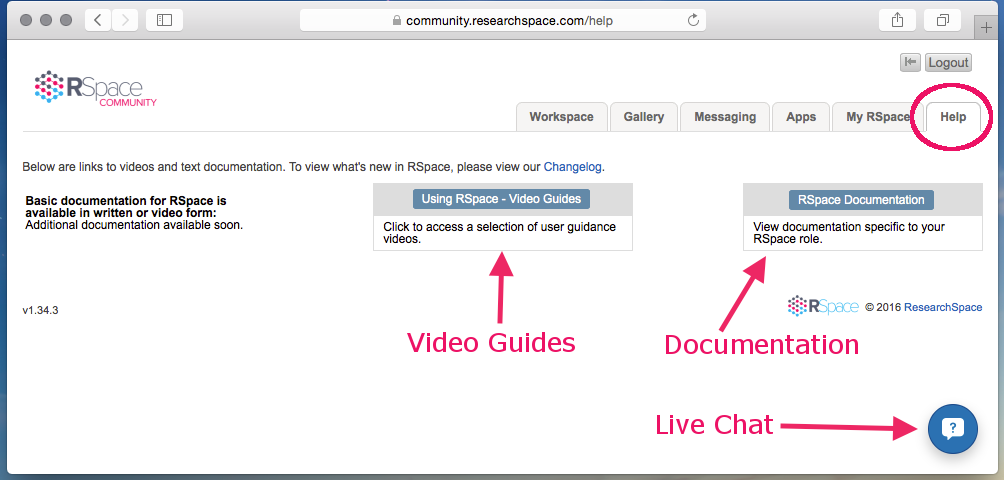This screenshot has width=1004, height=480.
Task: Click Safari back navigation arrow
Action: (x=97, y=20)
